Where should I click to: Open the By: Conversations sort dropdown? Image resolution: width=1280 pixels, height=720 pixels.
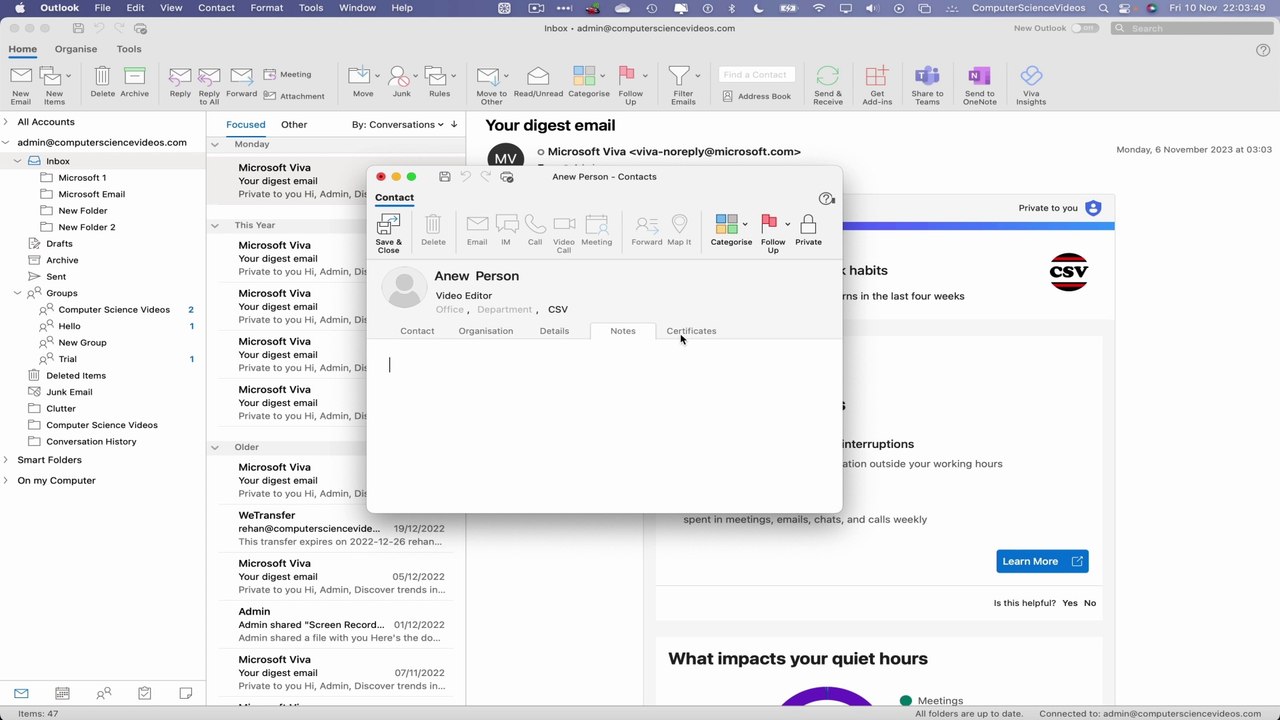398,125
